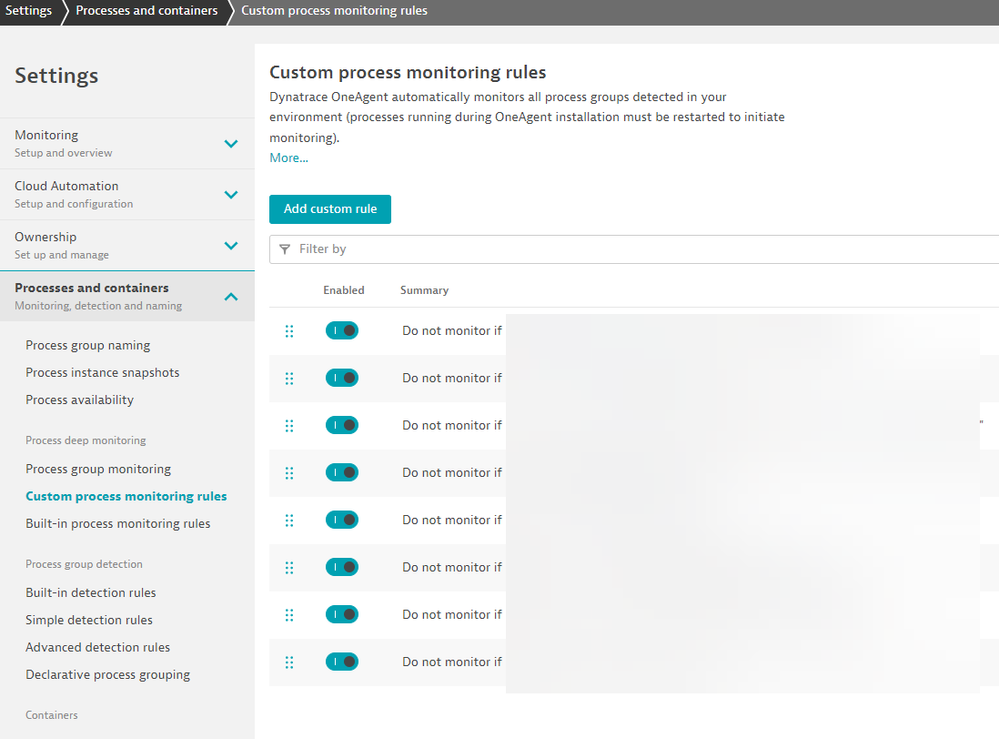The height and width of the screenshot is (739, 999).
Task: Click drag handle icon of fifth rule
Action: click(x=289, y=520)
